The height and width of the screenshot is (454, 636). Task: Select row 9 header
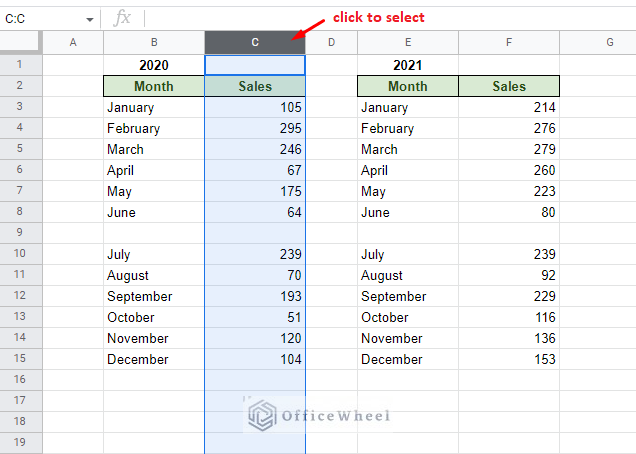(x=21, y=233)
